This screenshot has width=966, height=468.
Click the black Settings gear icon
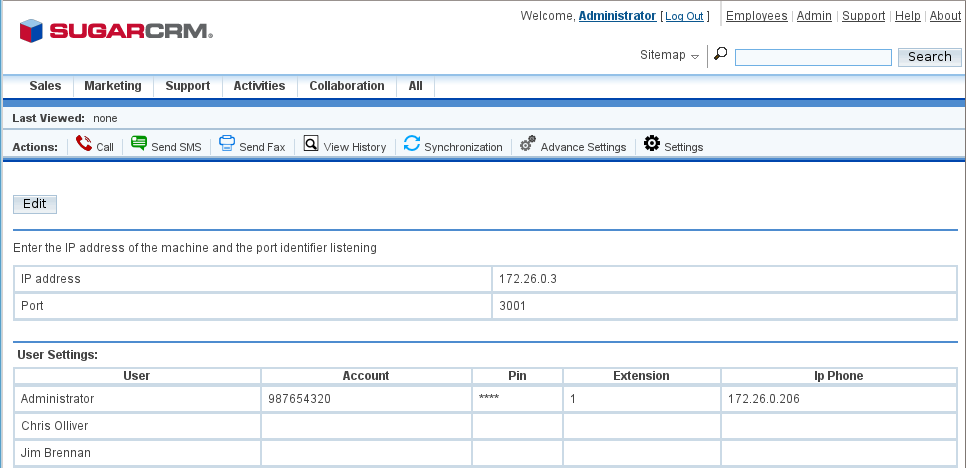652,145
